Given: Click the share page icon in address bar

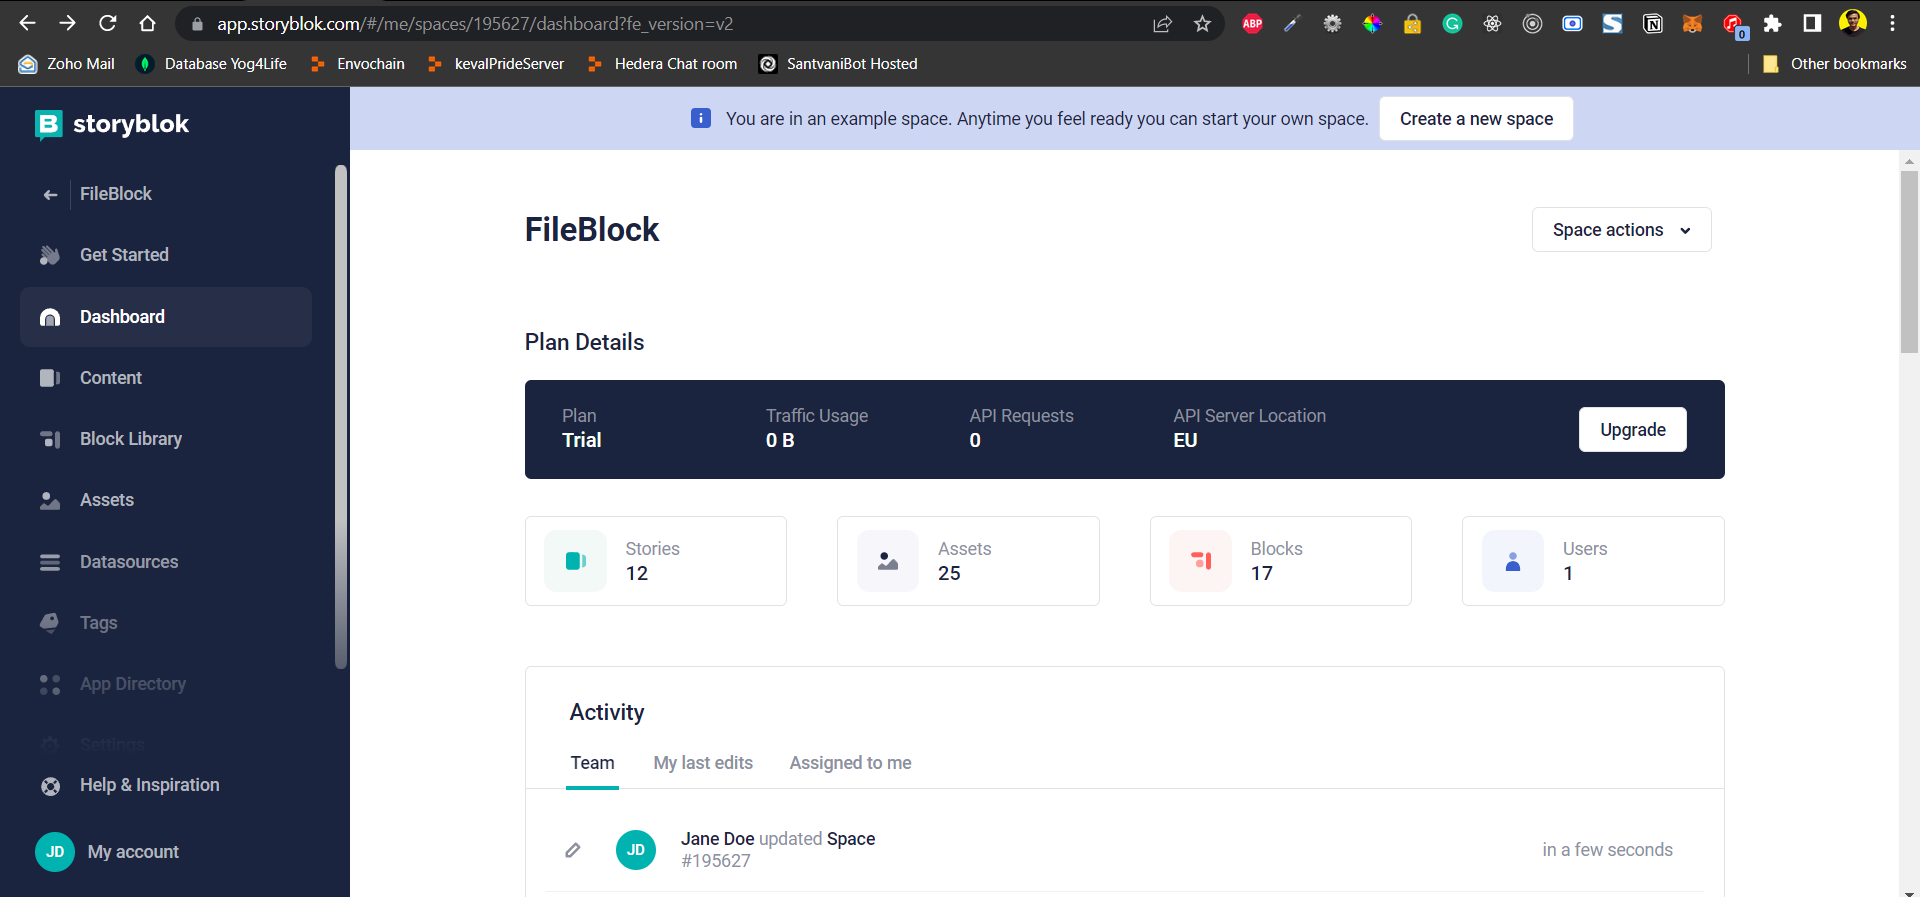Looking at the screenshot, I should tap(1162, 24).
